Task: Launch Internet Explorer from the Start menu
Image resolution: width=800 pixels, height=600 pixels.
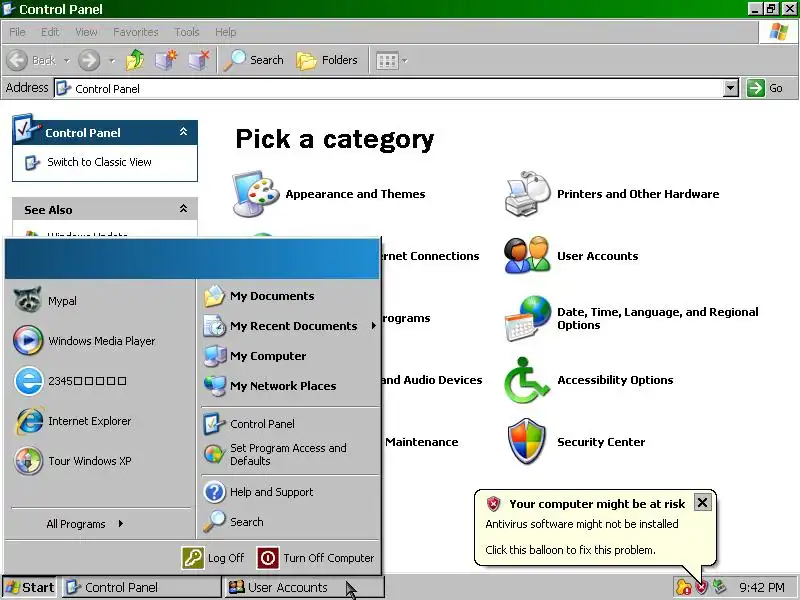Action: (x=99, y=421)
